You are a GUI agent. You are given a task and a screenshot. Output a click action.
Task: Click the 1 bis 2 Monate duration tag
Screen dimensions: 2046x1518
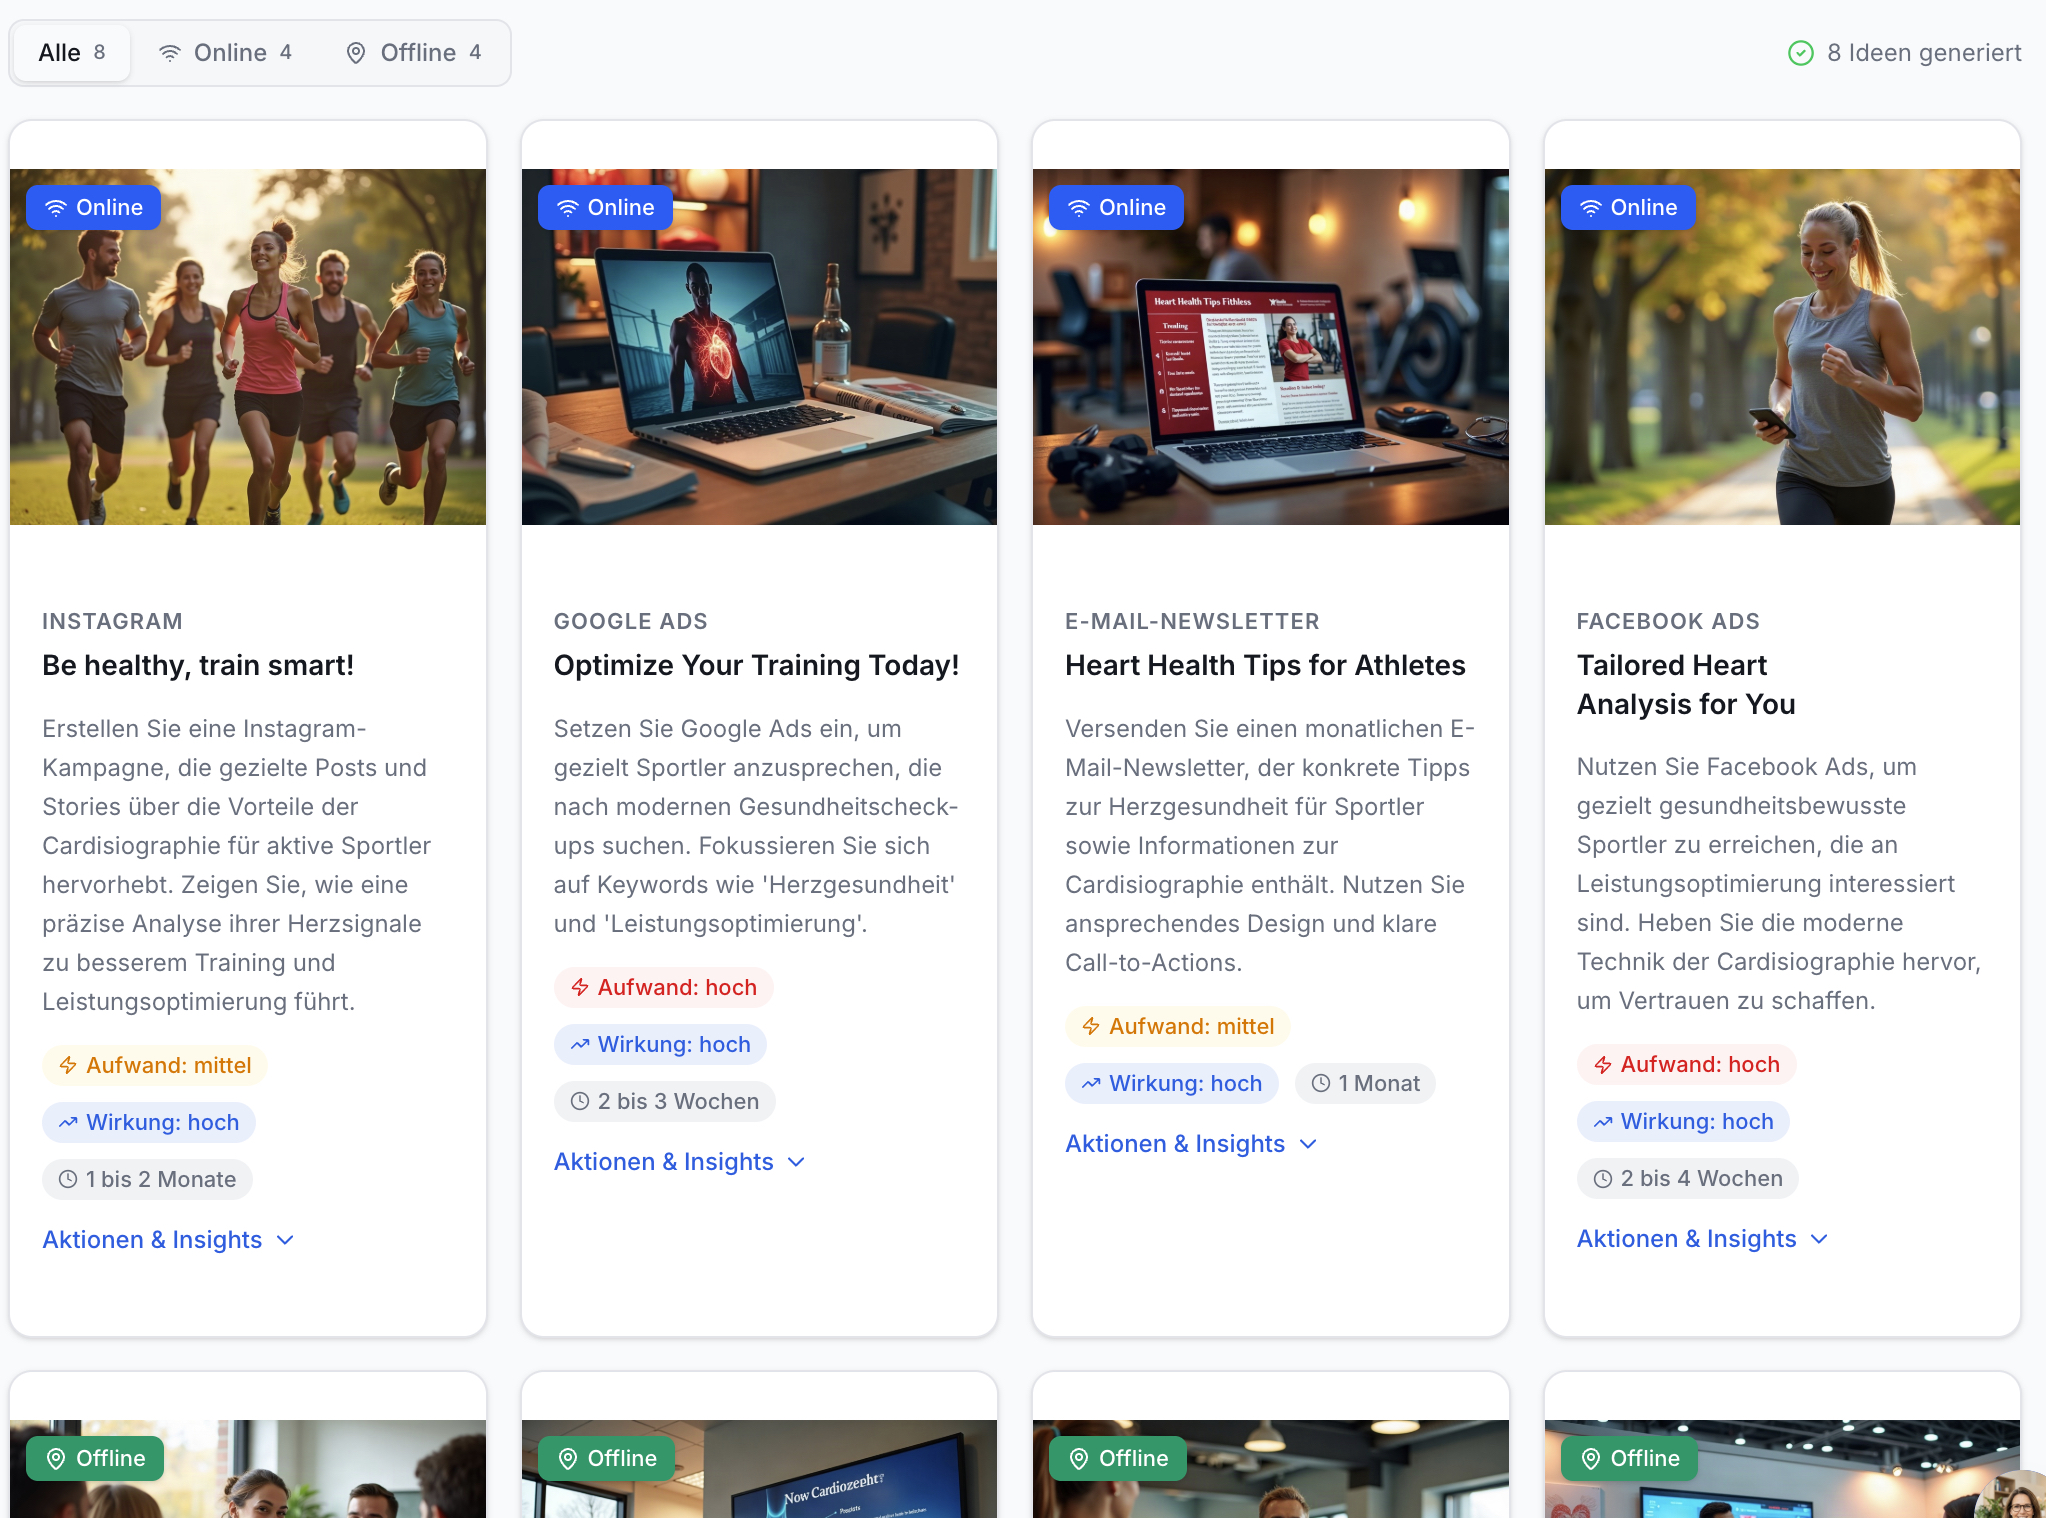pyautogui.click(x=147, y=1179)
